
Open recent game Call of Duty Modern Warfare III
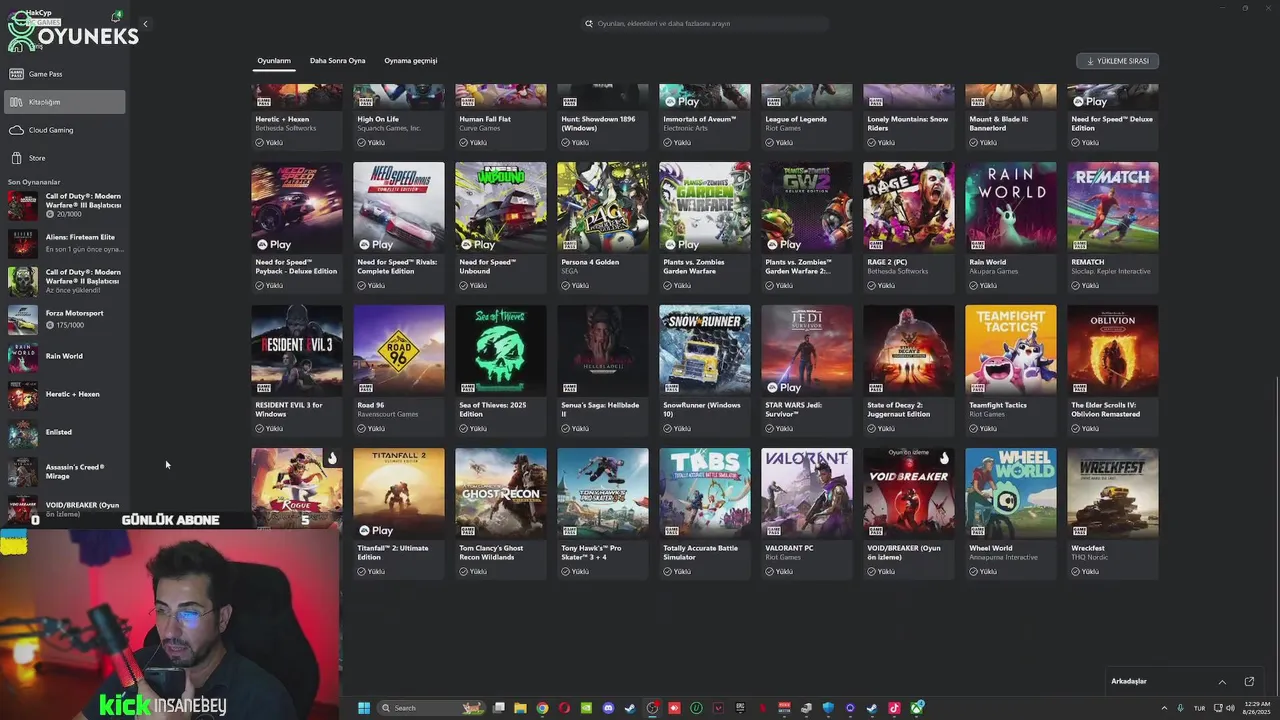tap(64, 205)
